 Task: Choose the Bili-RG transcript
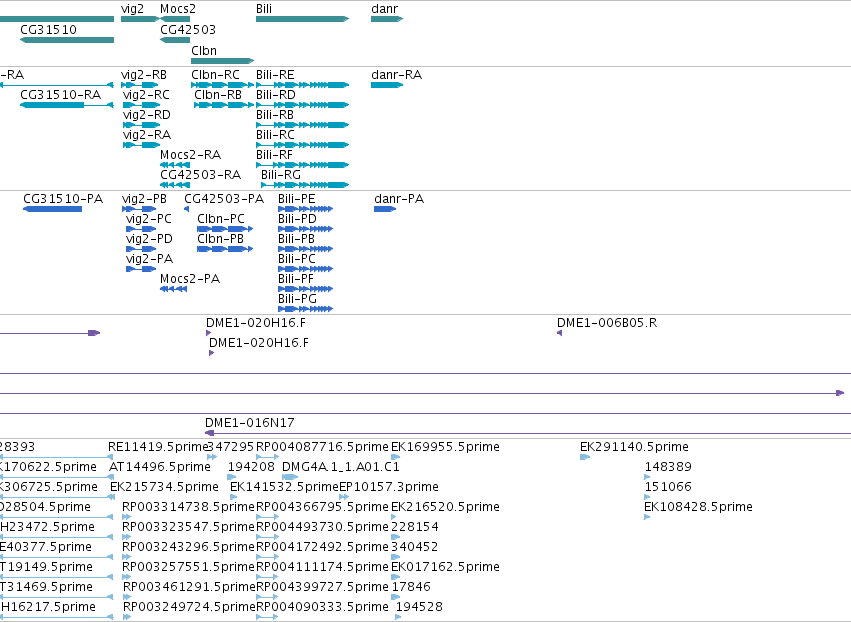click(x=305, y=185)
